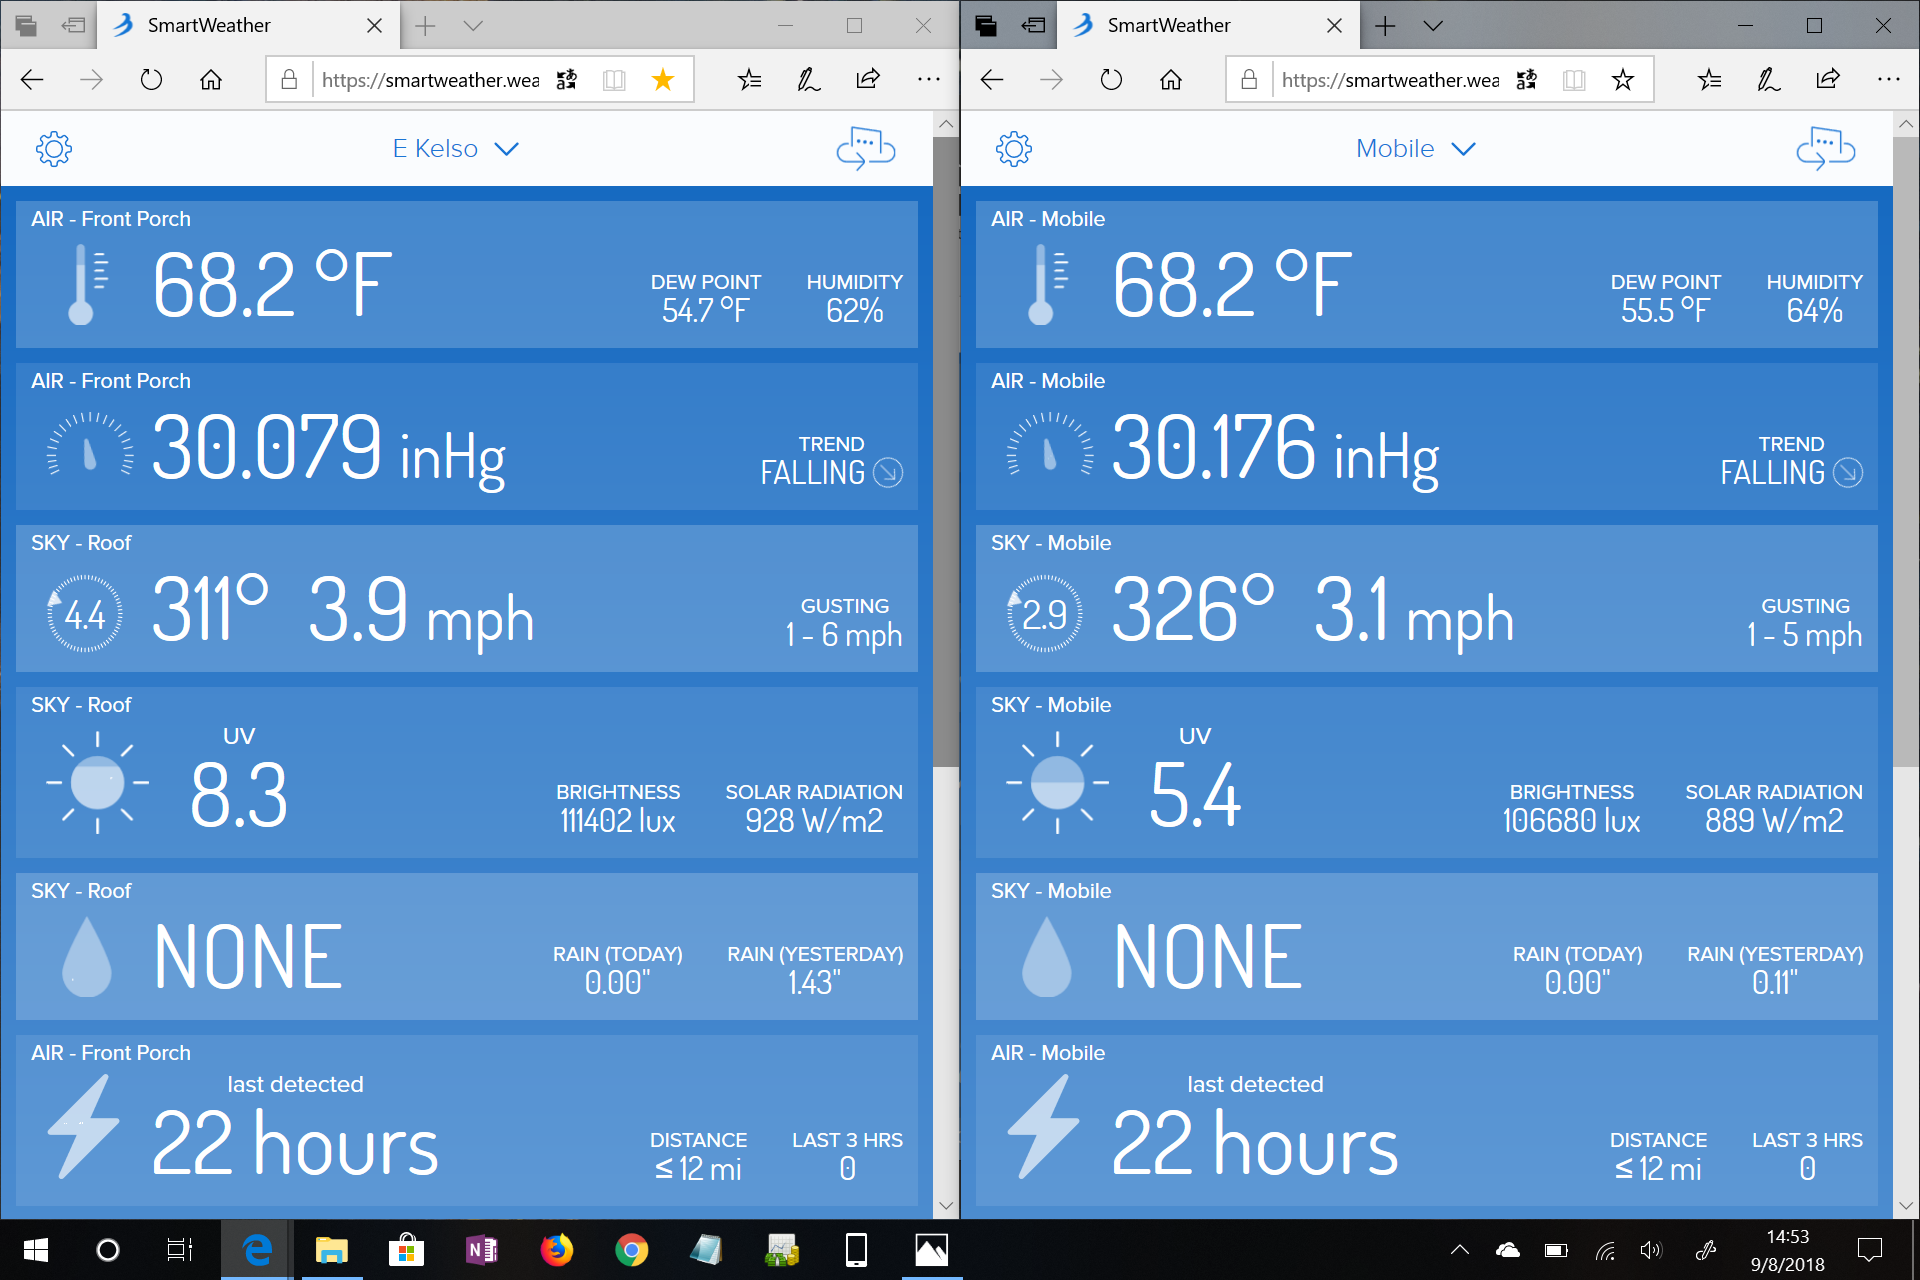Go back in left browser window
1920x1280 pixels.
coord(32,80)
